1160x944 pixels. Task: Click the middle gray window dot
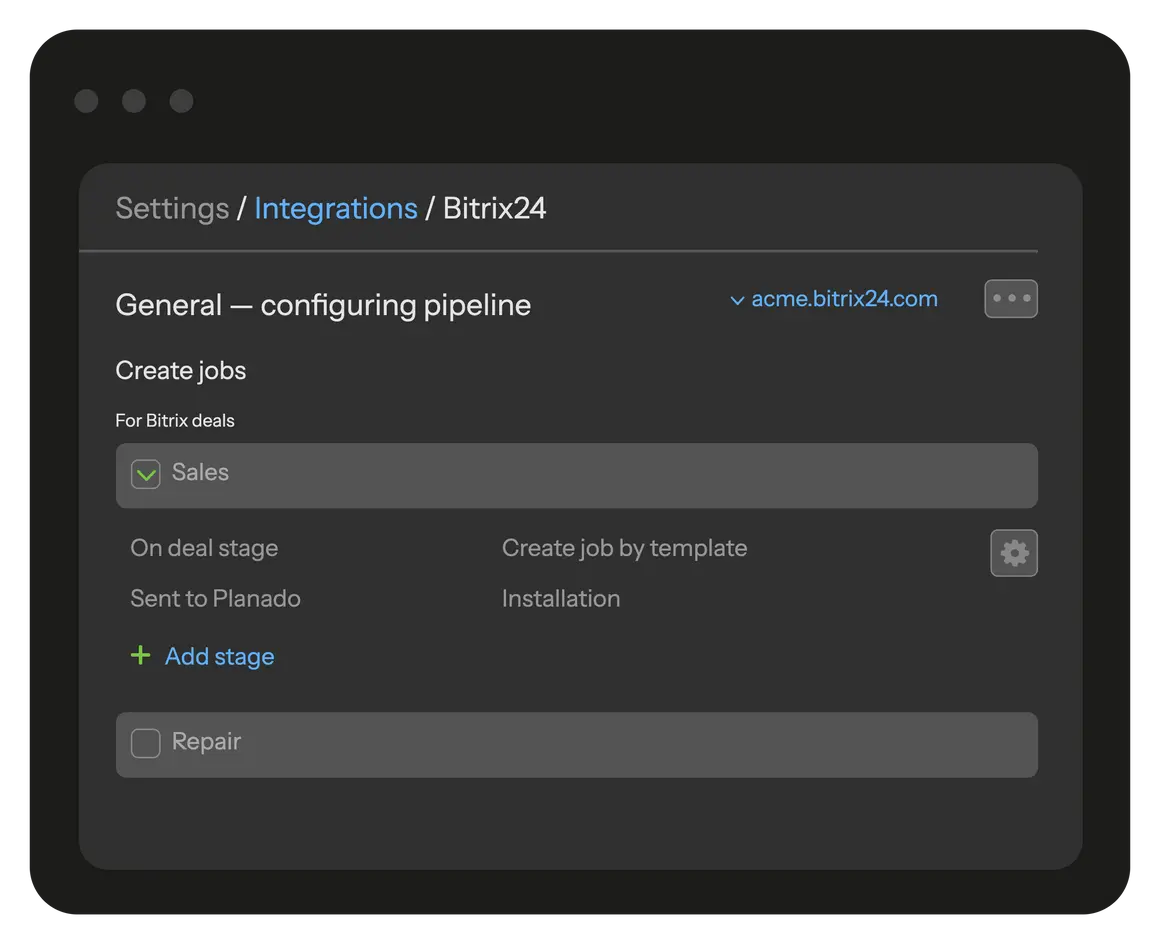point(134,101)
